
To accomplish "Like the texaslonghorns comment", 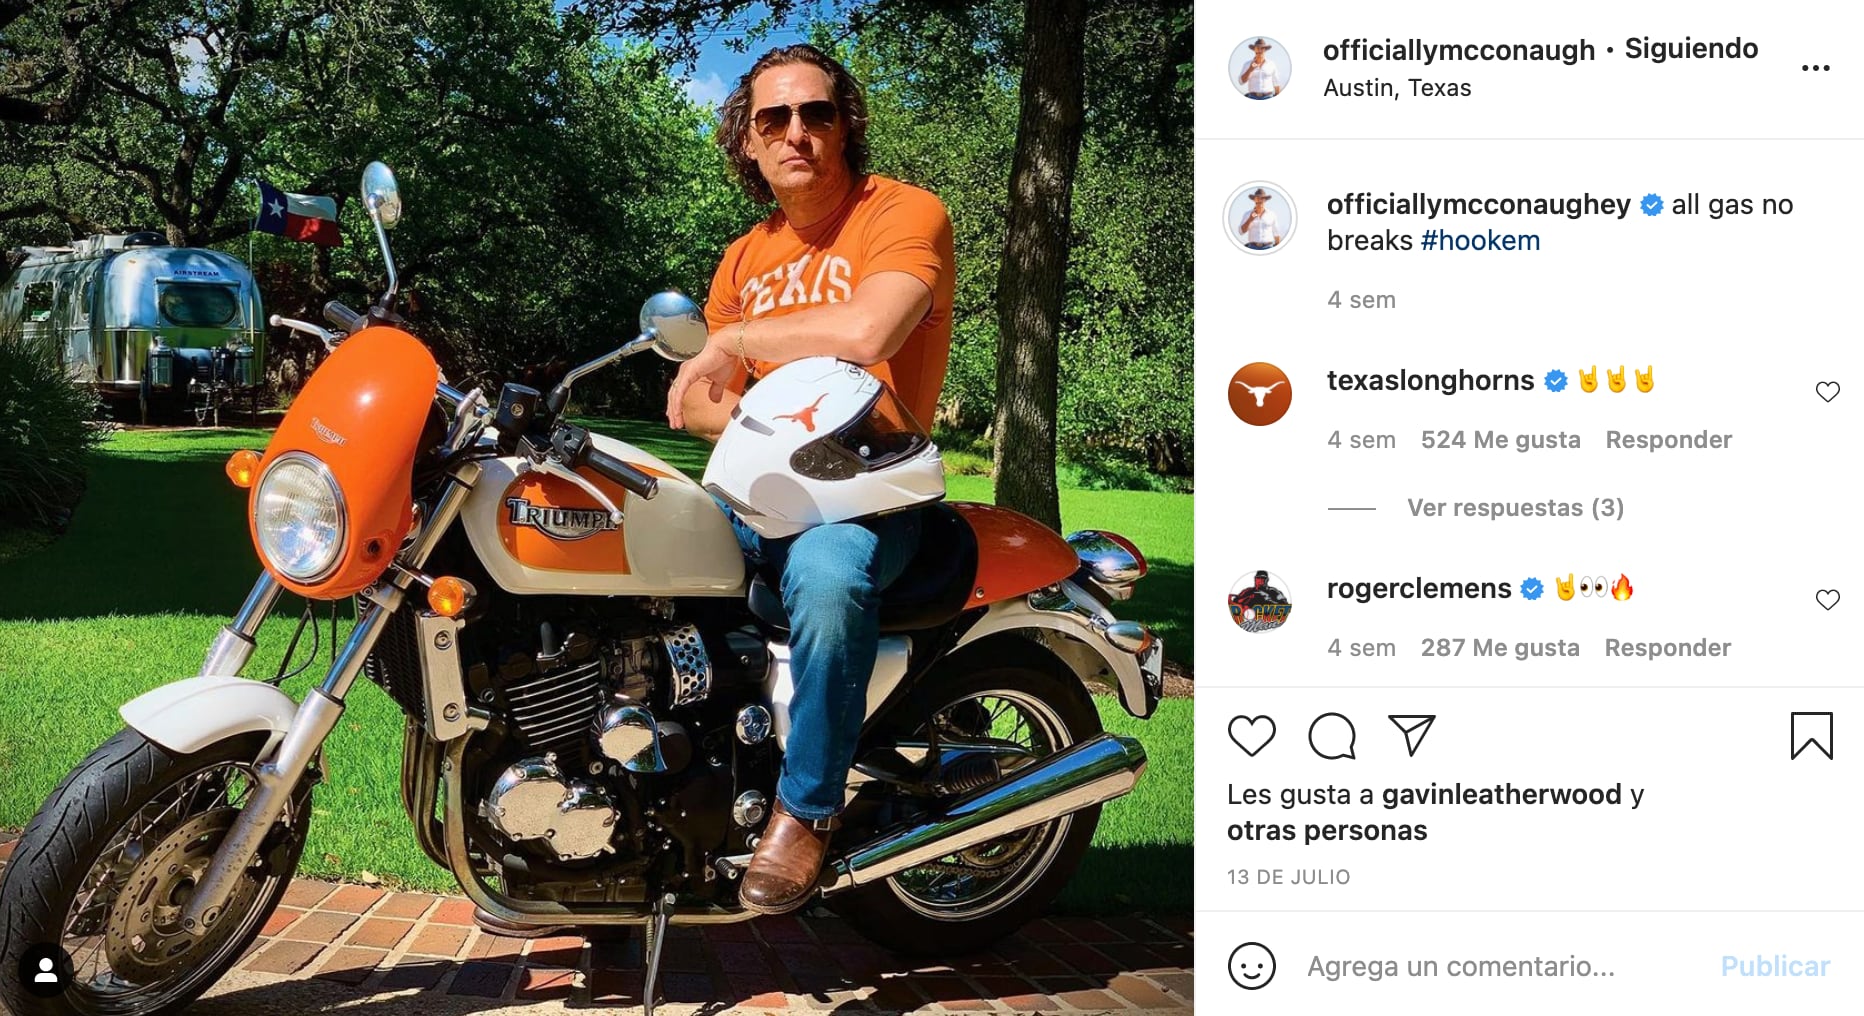I will coord(1827,392).
